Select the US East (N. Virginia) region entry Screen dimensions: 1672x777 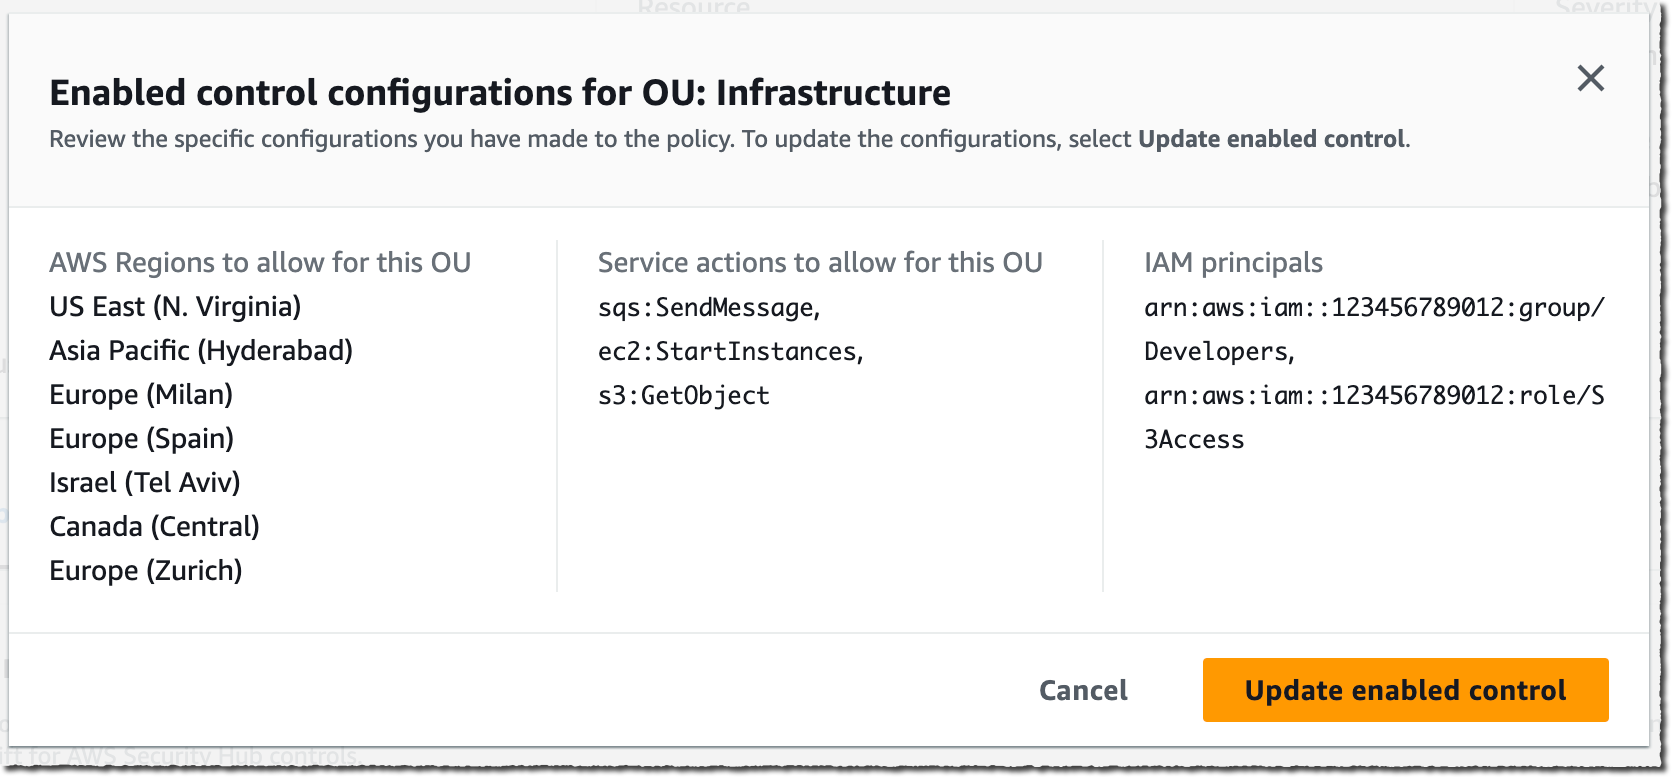(x=175, y=306)
